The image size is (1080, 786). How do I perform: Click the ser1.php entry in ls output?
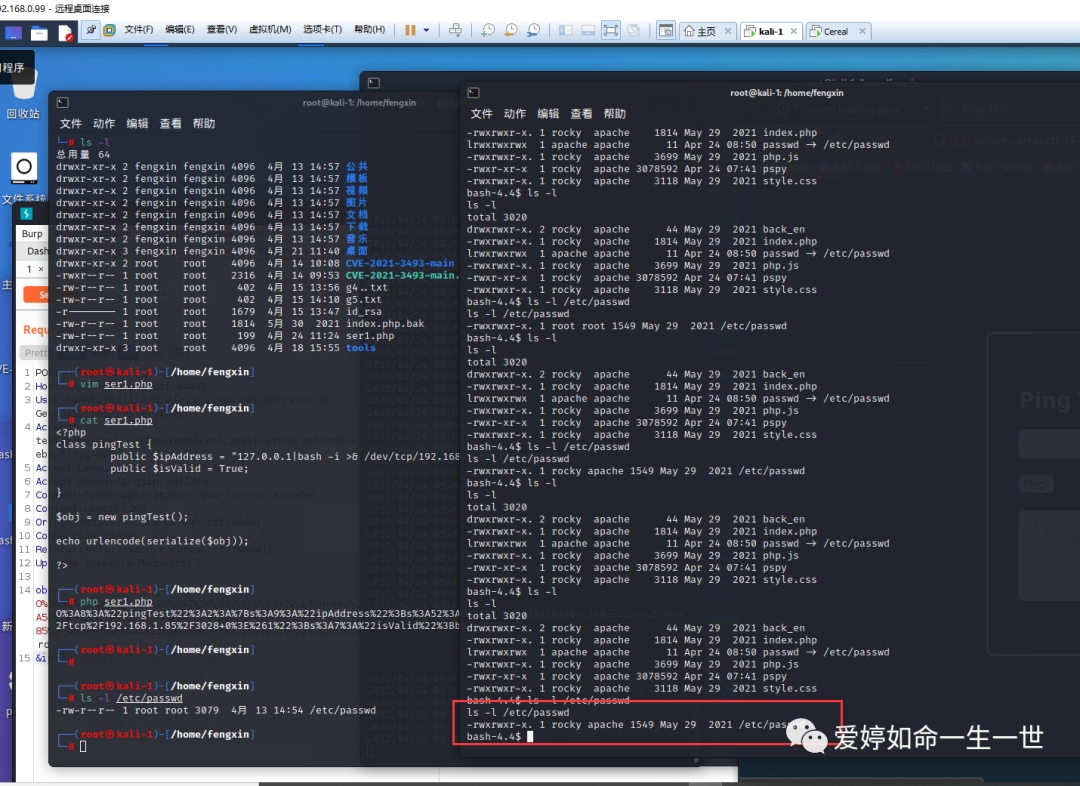[370, 336]
